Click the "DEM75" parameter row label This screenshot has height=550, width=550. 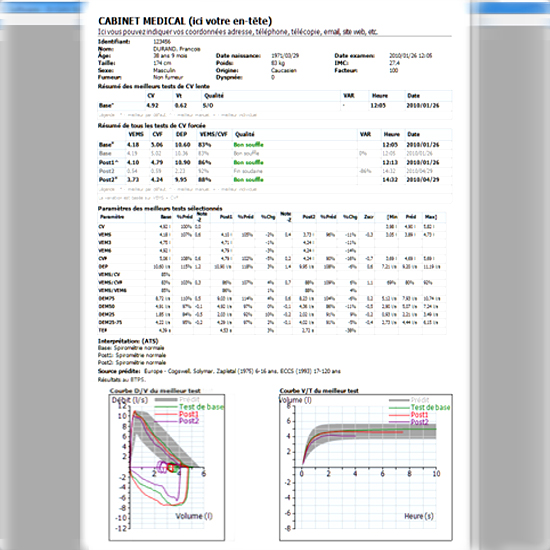tap(106, 298)
